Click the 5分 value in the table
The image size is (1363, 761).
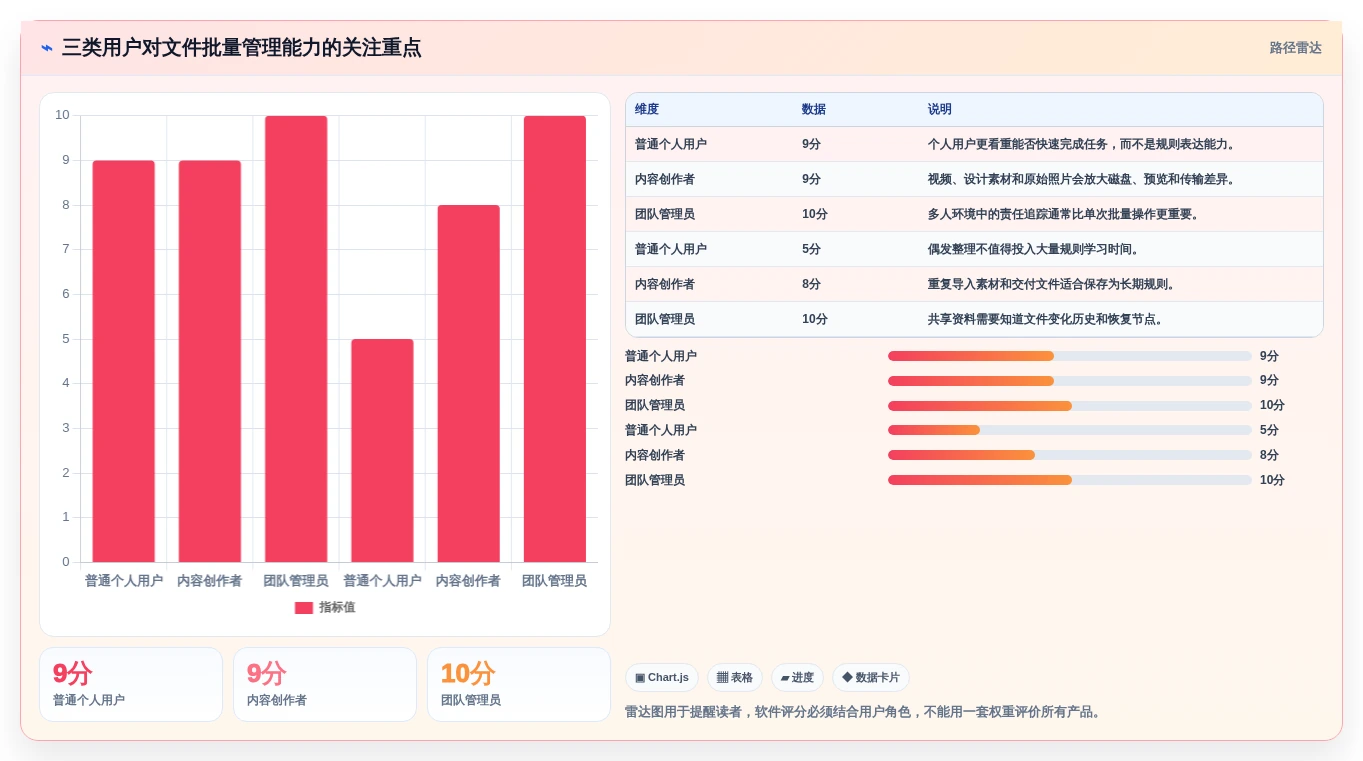[811, 249]
